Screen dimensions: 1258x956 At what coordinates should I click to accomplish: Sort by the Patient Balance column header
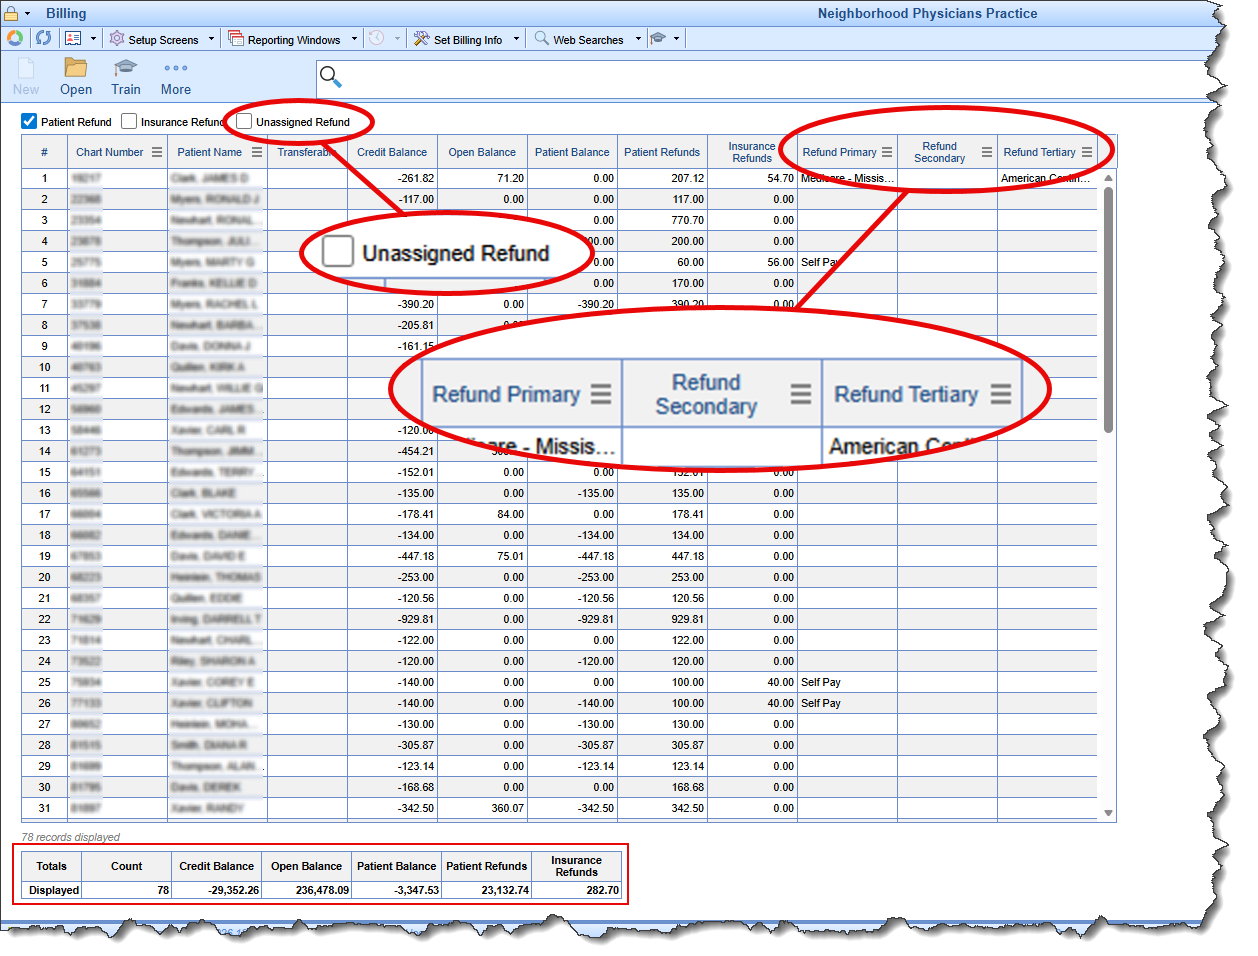point(572,152)
